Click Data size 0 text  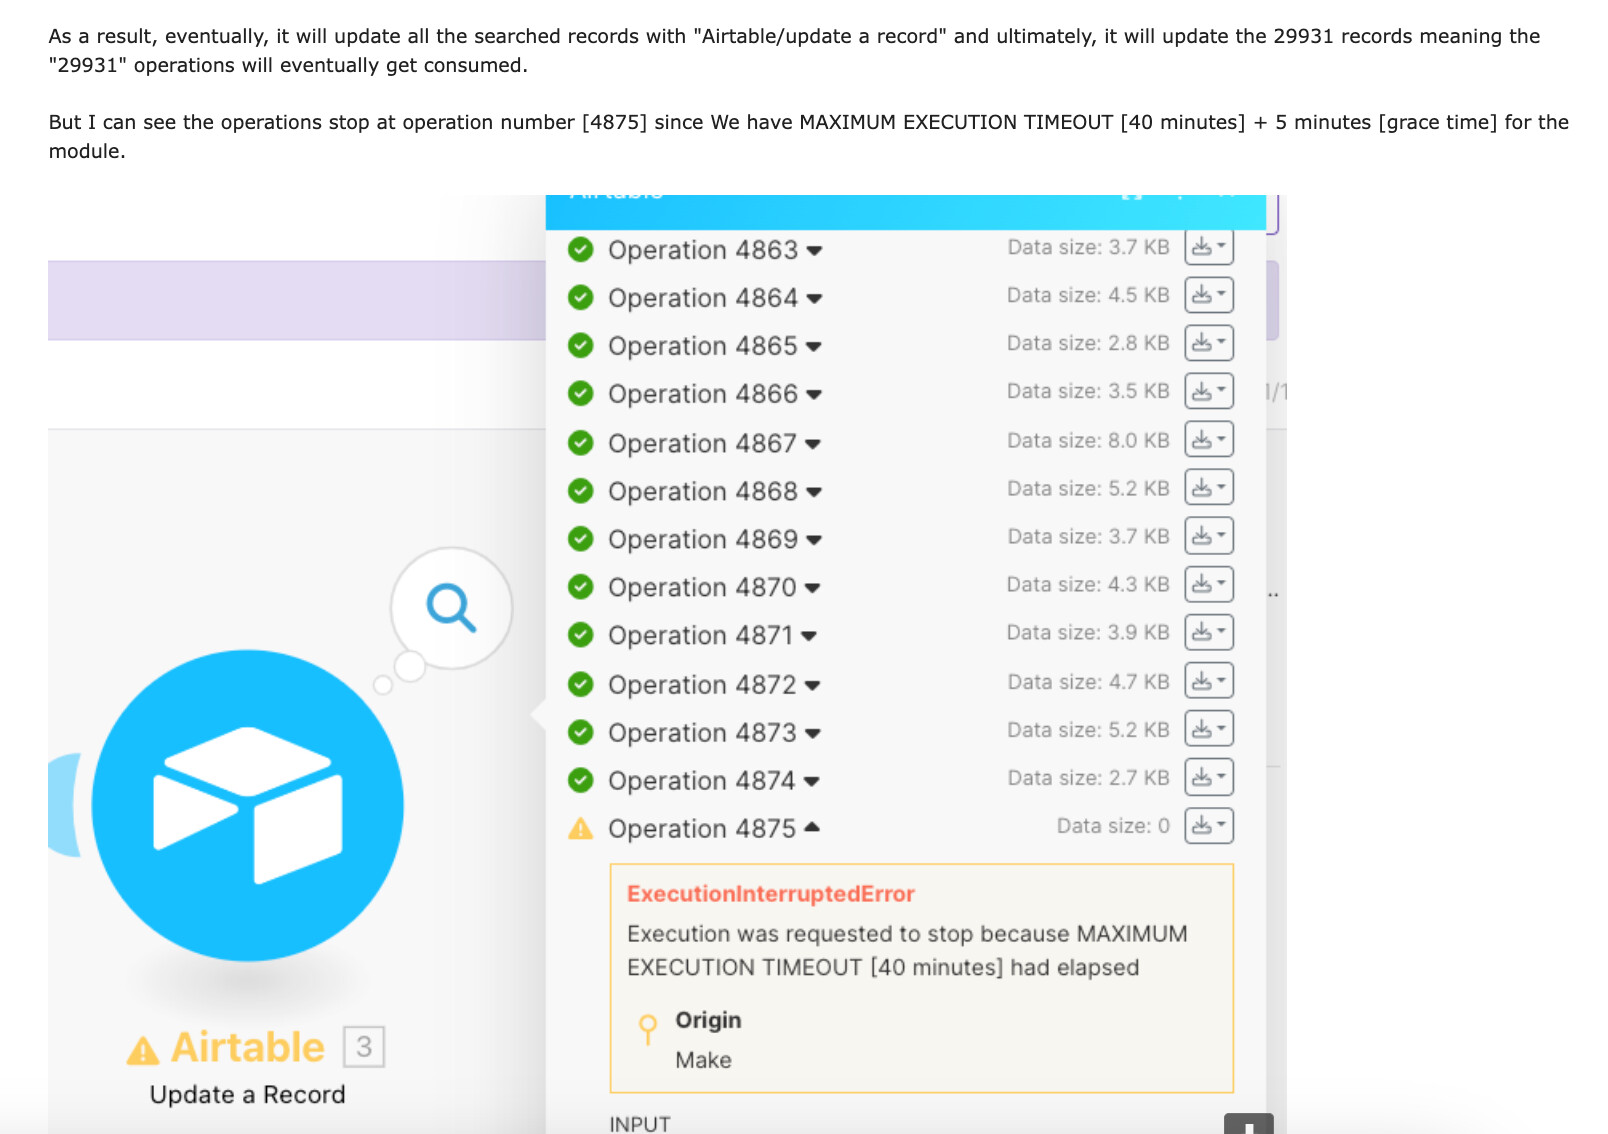[1113, 826]
